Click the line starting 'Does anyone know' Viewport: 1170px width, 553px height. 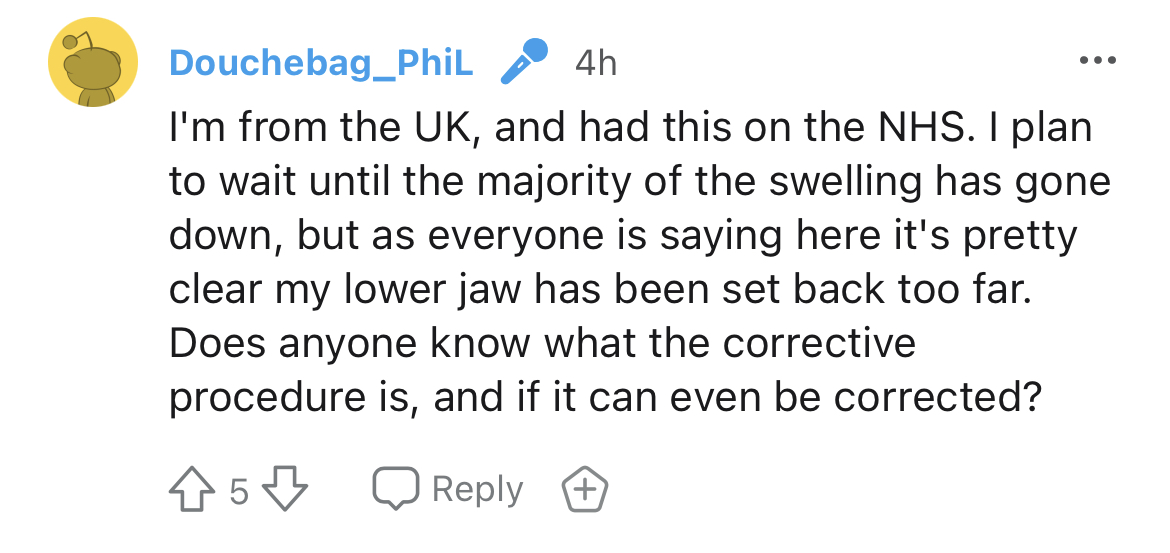[x=542, y=343]
